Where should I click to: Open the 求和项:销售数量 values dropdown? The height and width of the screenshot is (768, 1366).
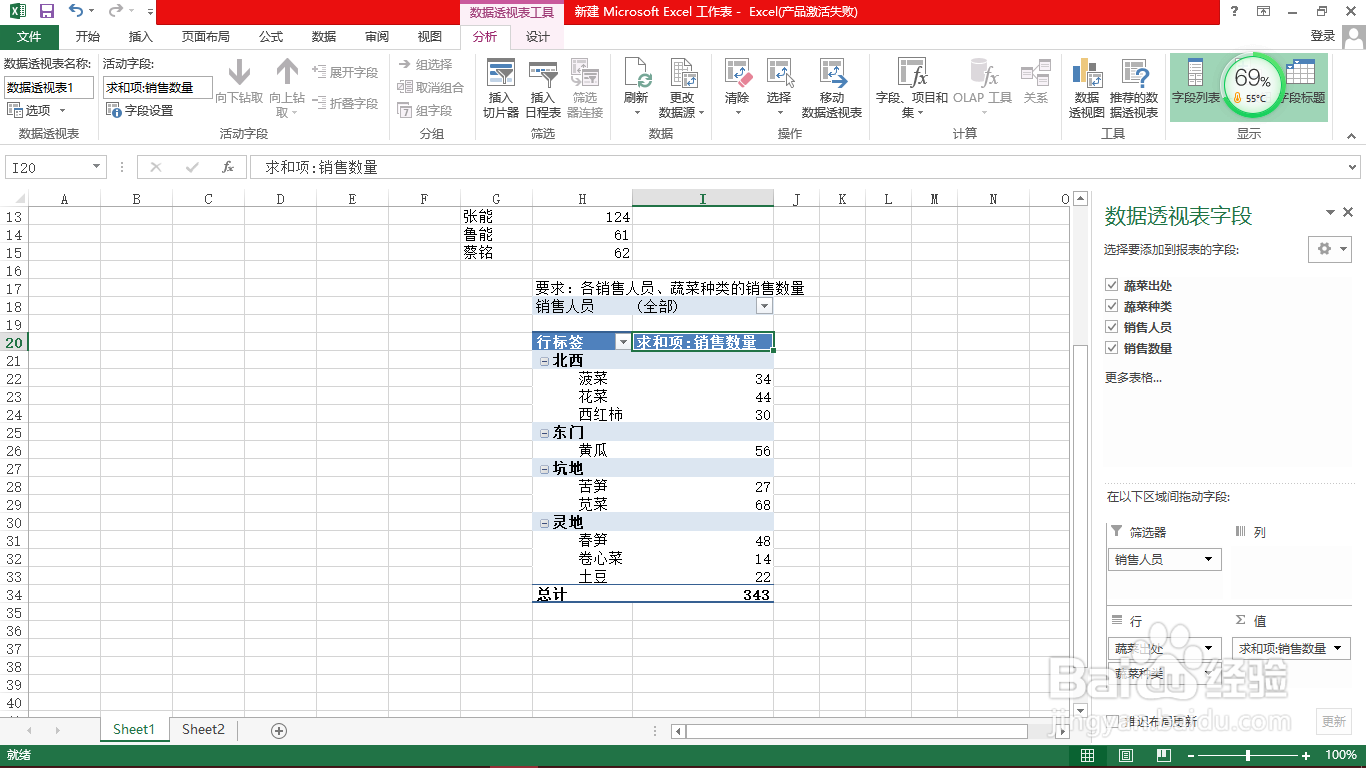[x=1340, y=648]
